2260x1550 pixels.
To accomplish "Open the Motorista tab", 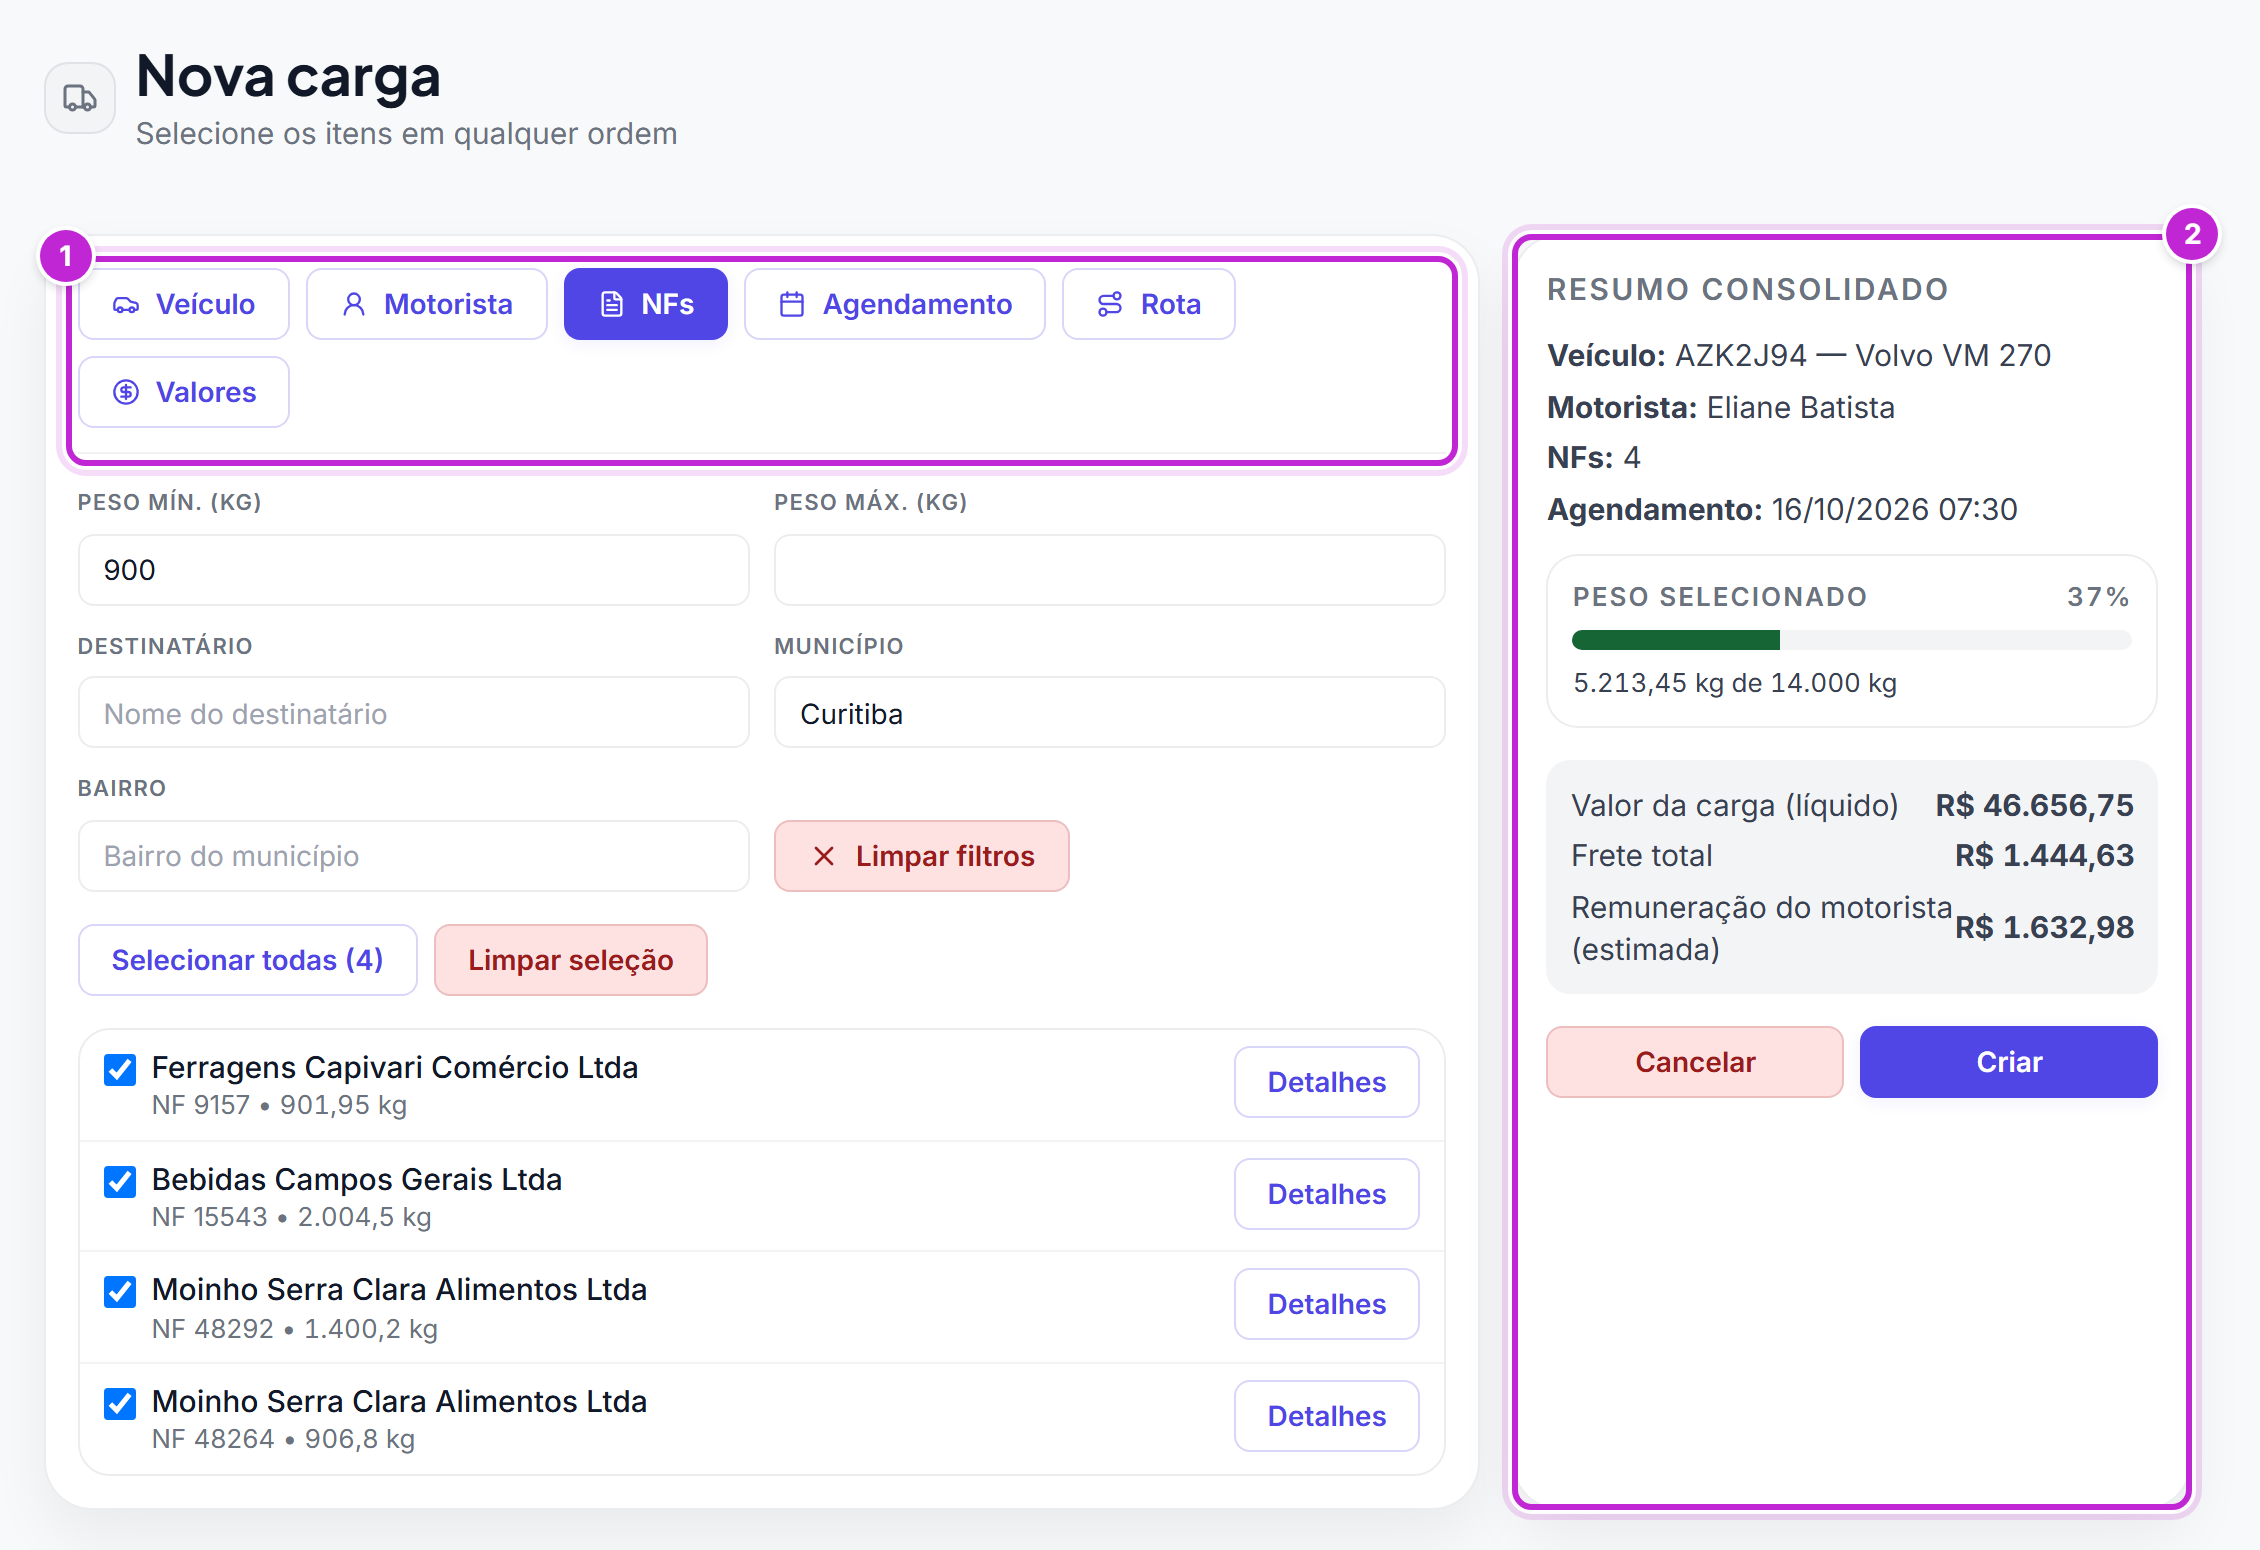I will 427,304.
